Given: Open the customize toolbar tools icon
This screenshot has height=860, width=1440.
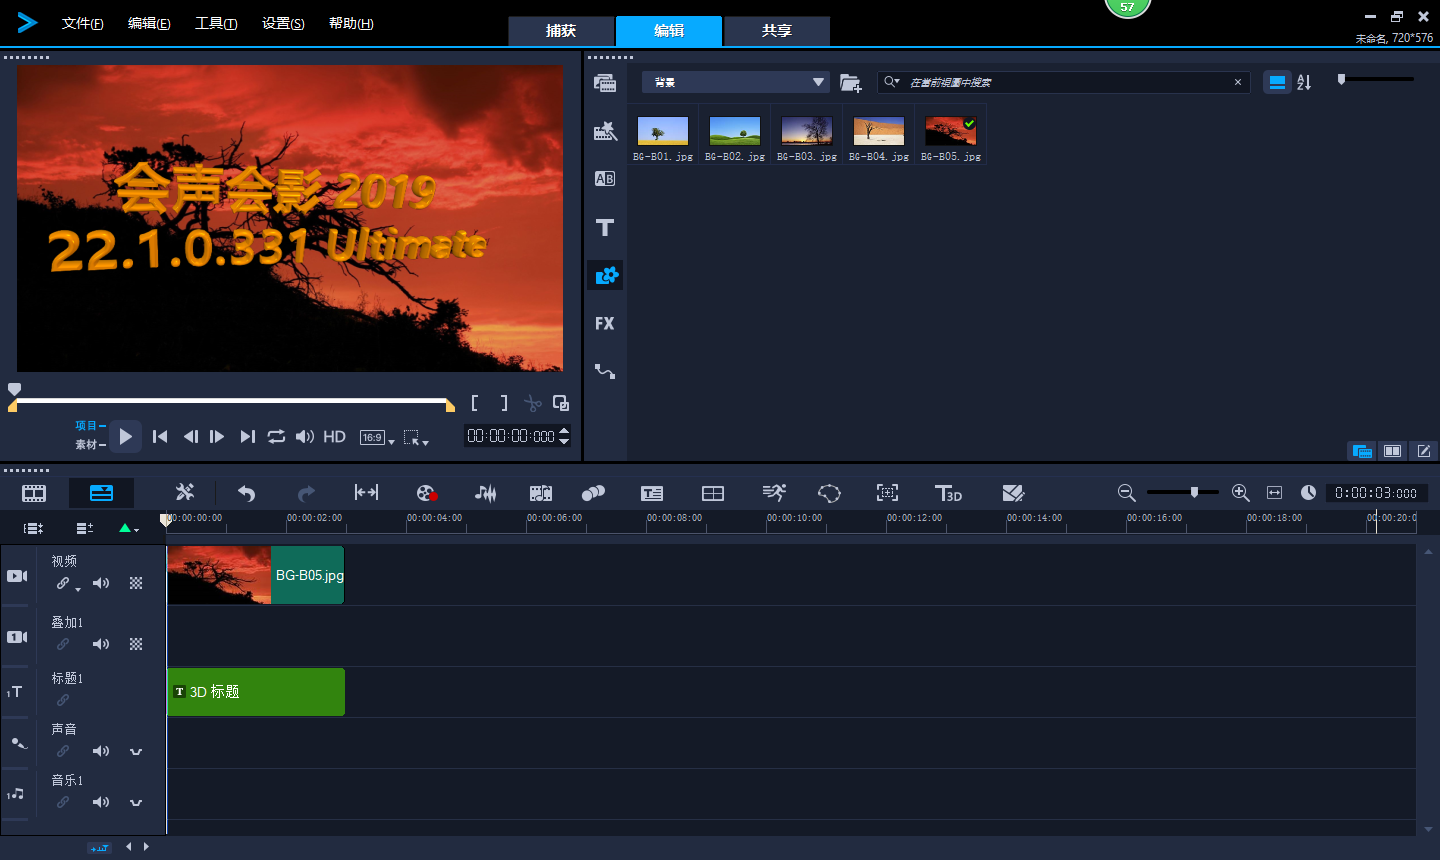Looking at the screenshot, I should [x=185, y=492].
